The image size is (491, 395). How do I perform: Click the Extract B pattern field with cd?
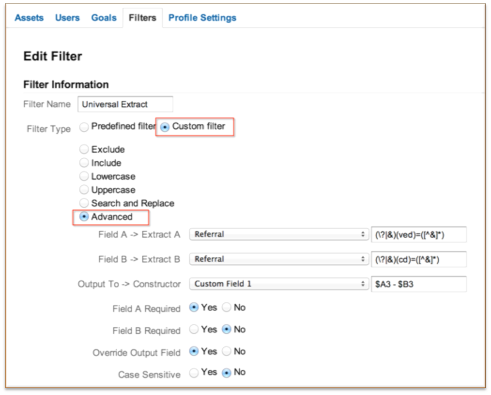[x=419, y=259]
